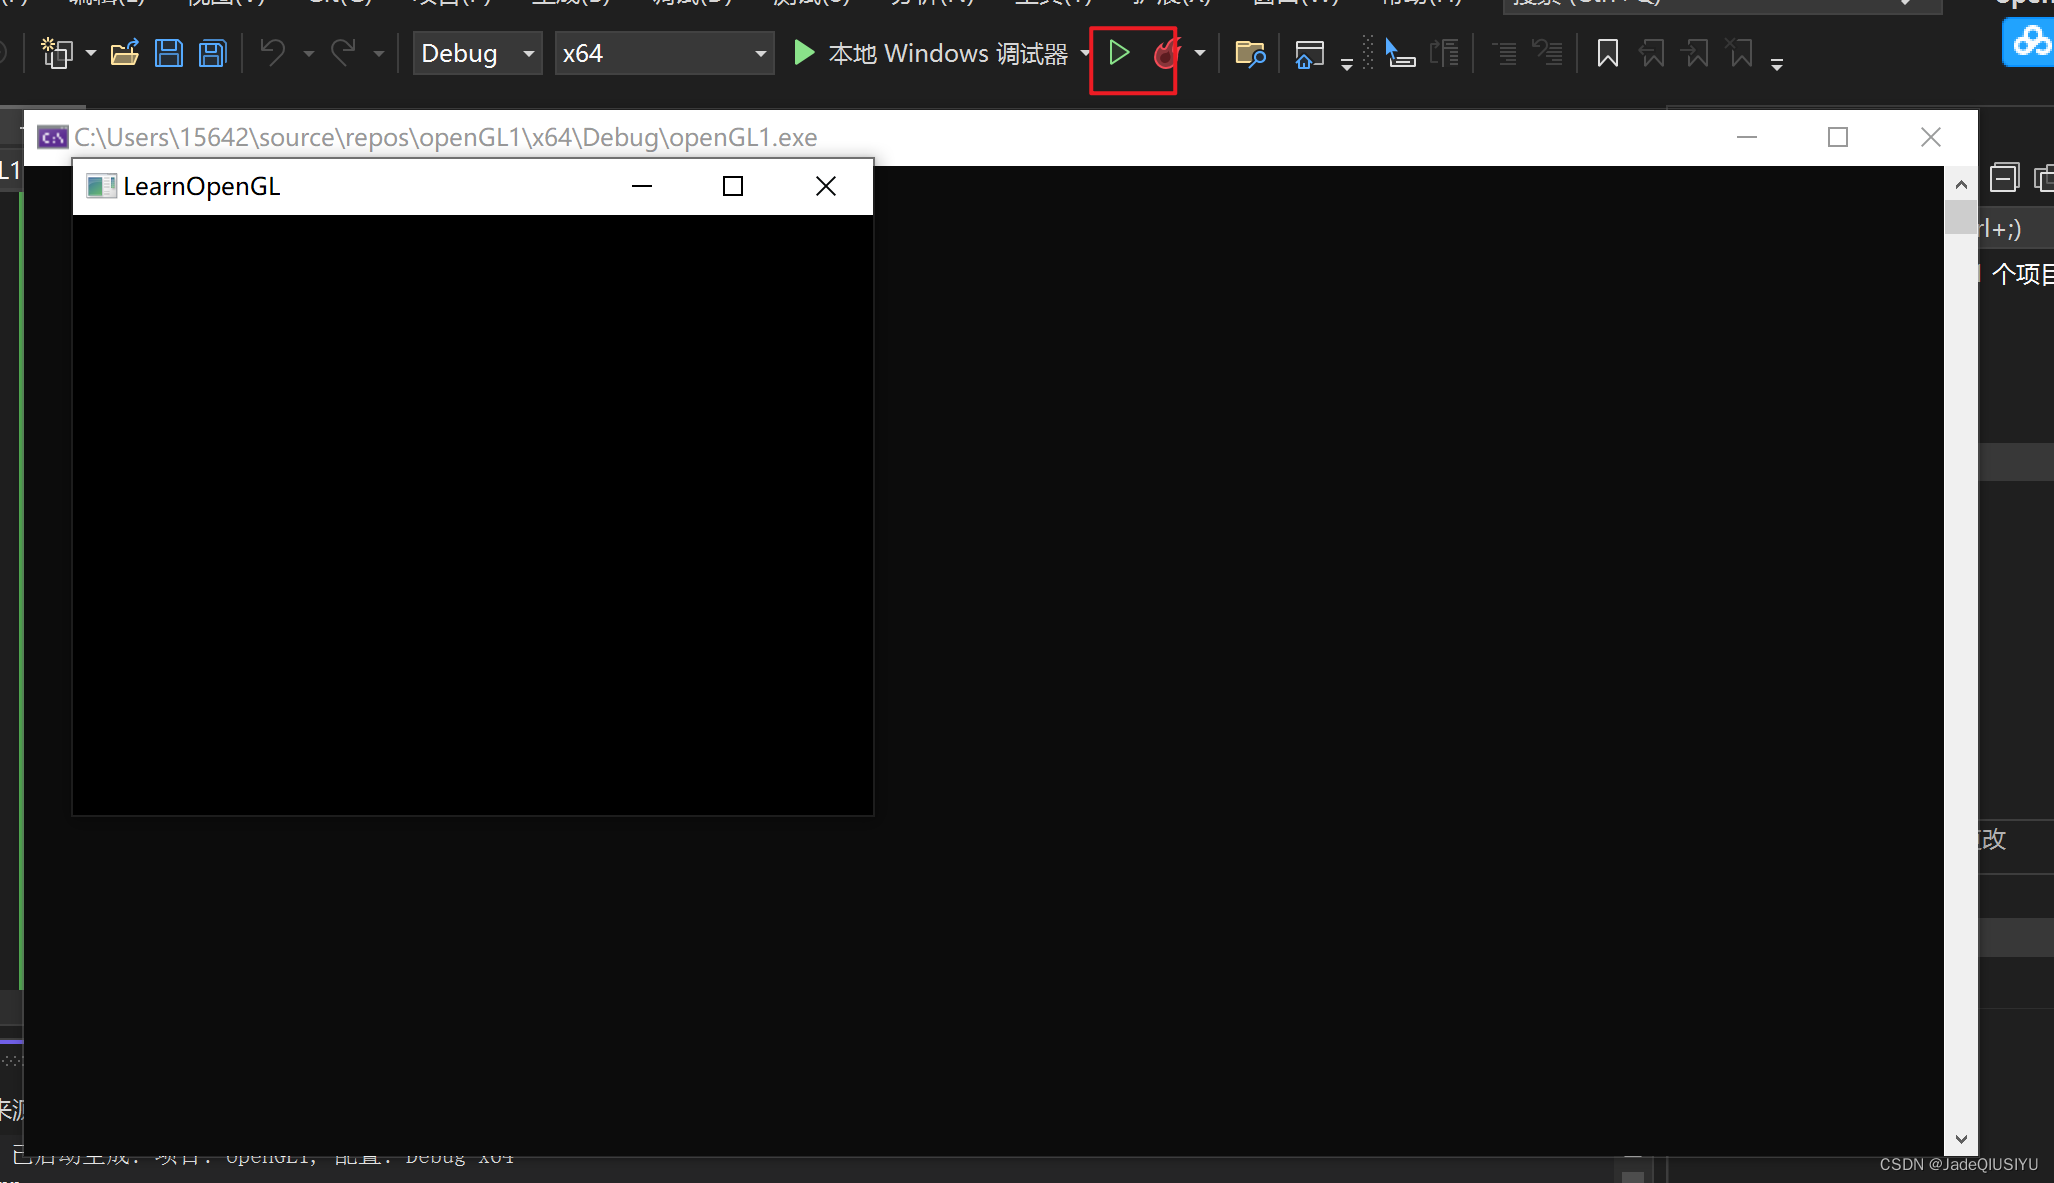This screenshot has height=1183, width=2054.
Task: Click the scrollbar down arrow
Action: tap(1961, 1138)
